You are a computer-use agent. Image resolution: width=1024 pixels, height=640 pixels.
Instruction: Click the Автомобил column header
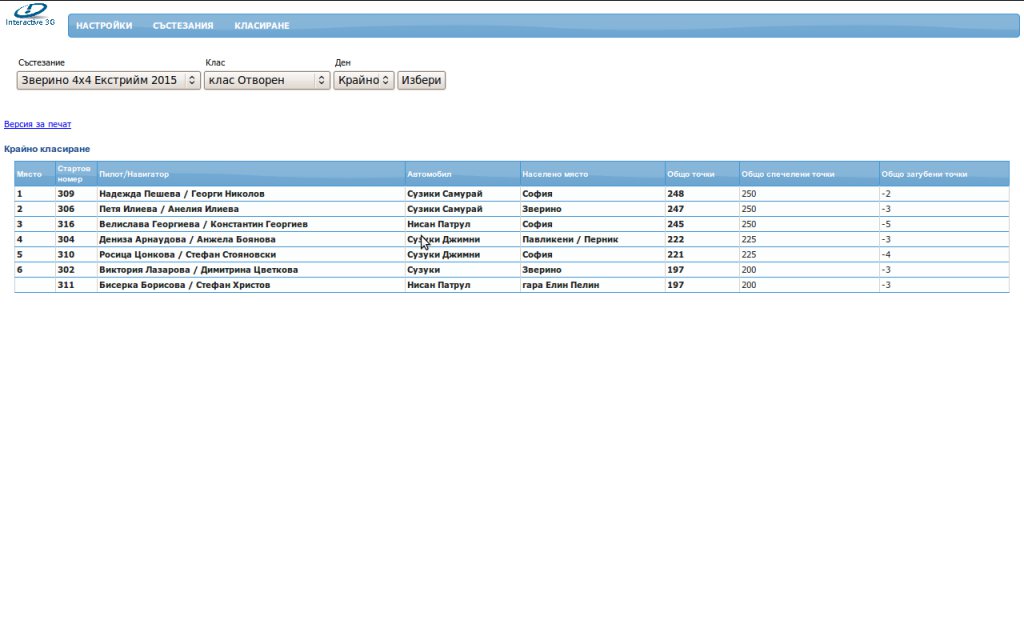(x=430, y=174)
